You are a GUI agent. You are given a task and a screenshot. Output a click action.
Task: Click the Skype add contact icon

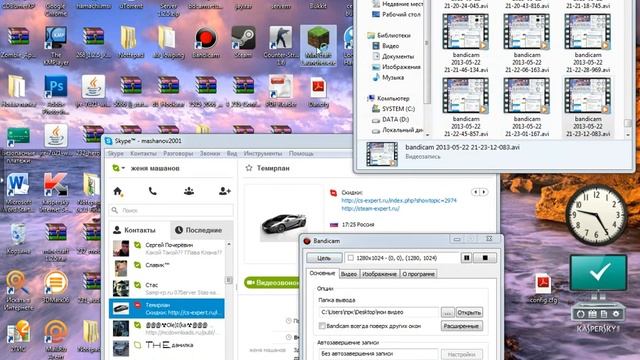pyautogui.click(x=224, y=191)
